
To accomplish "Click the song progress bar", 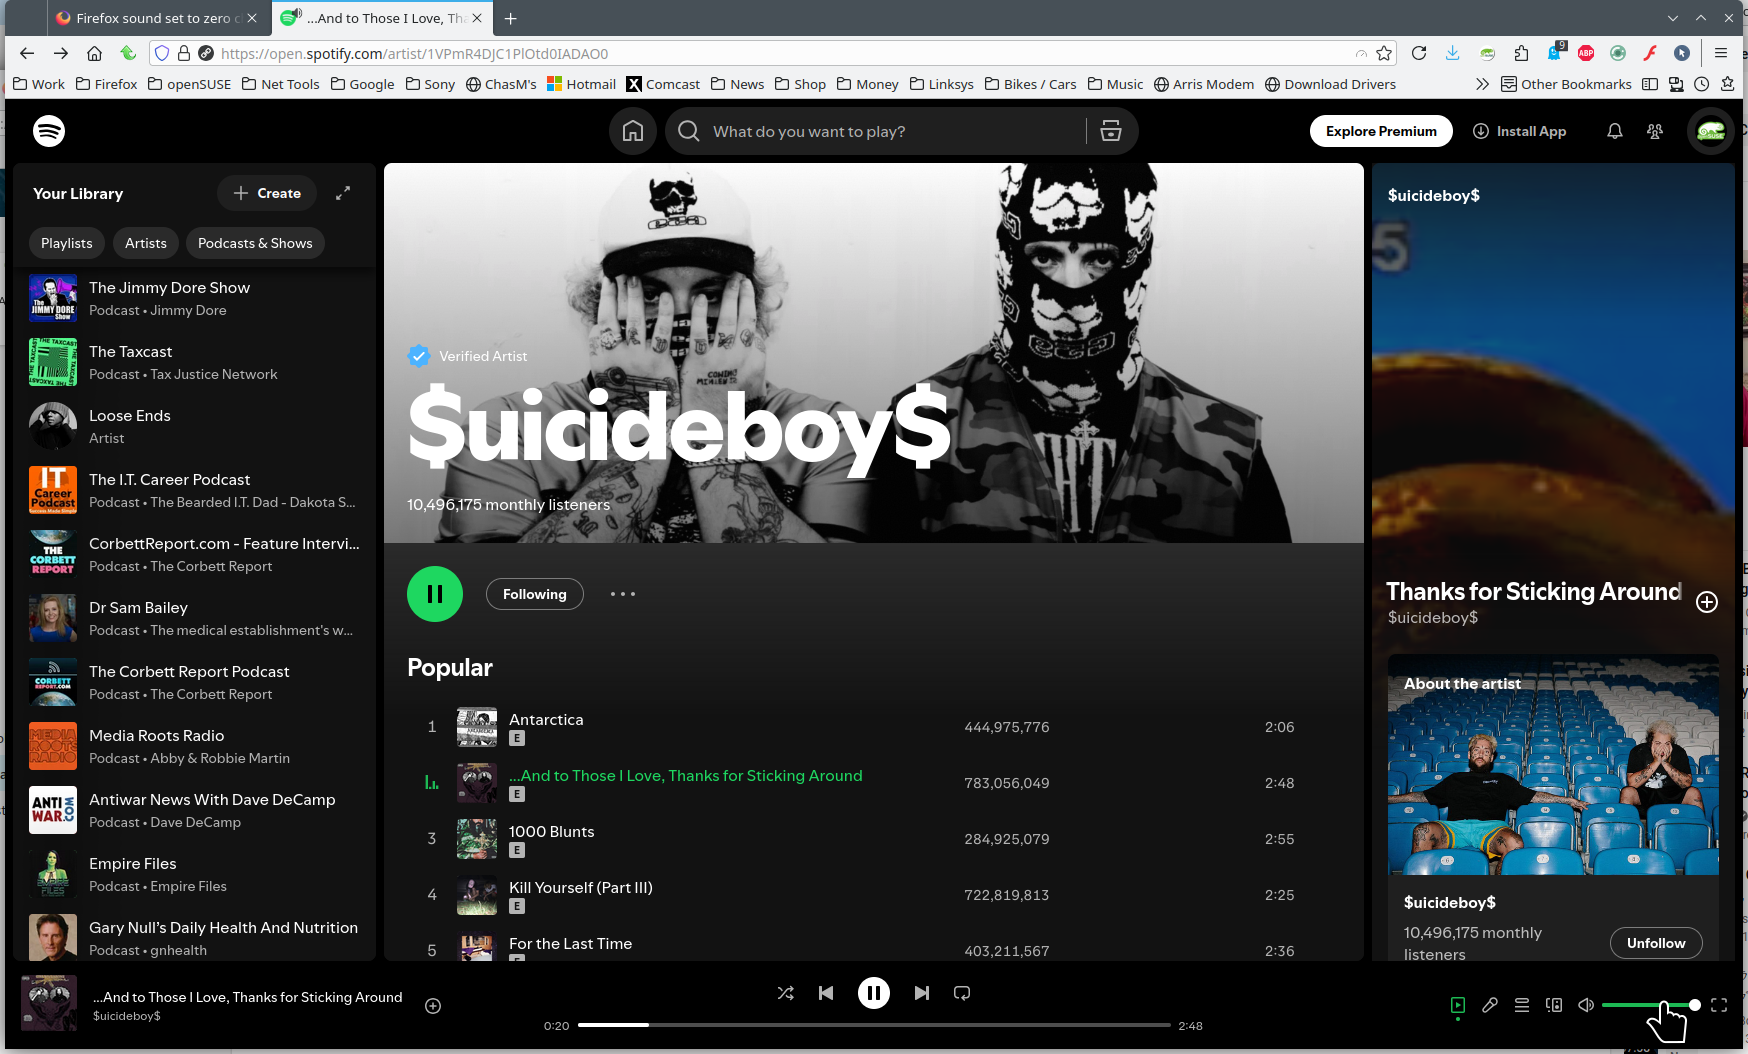I will (x=874, y=1025).
